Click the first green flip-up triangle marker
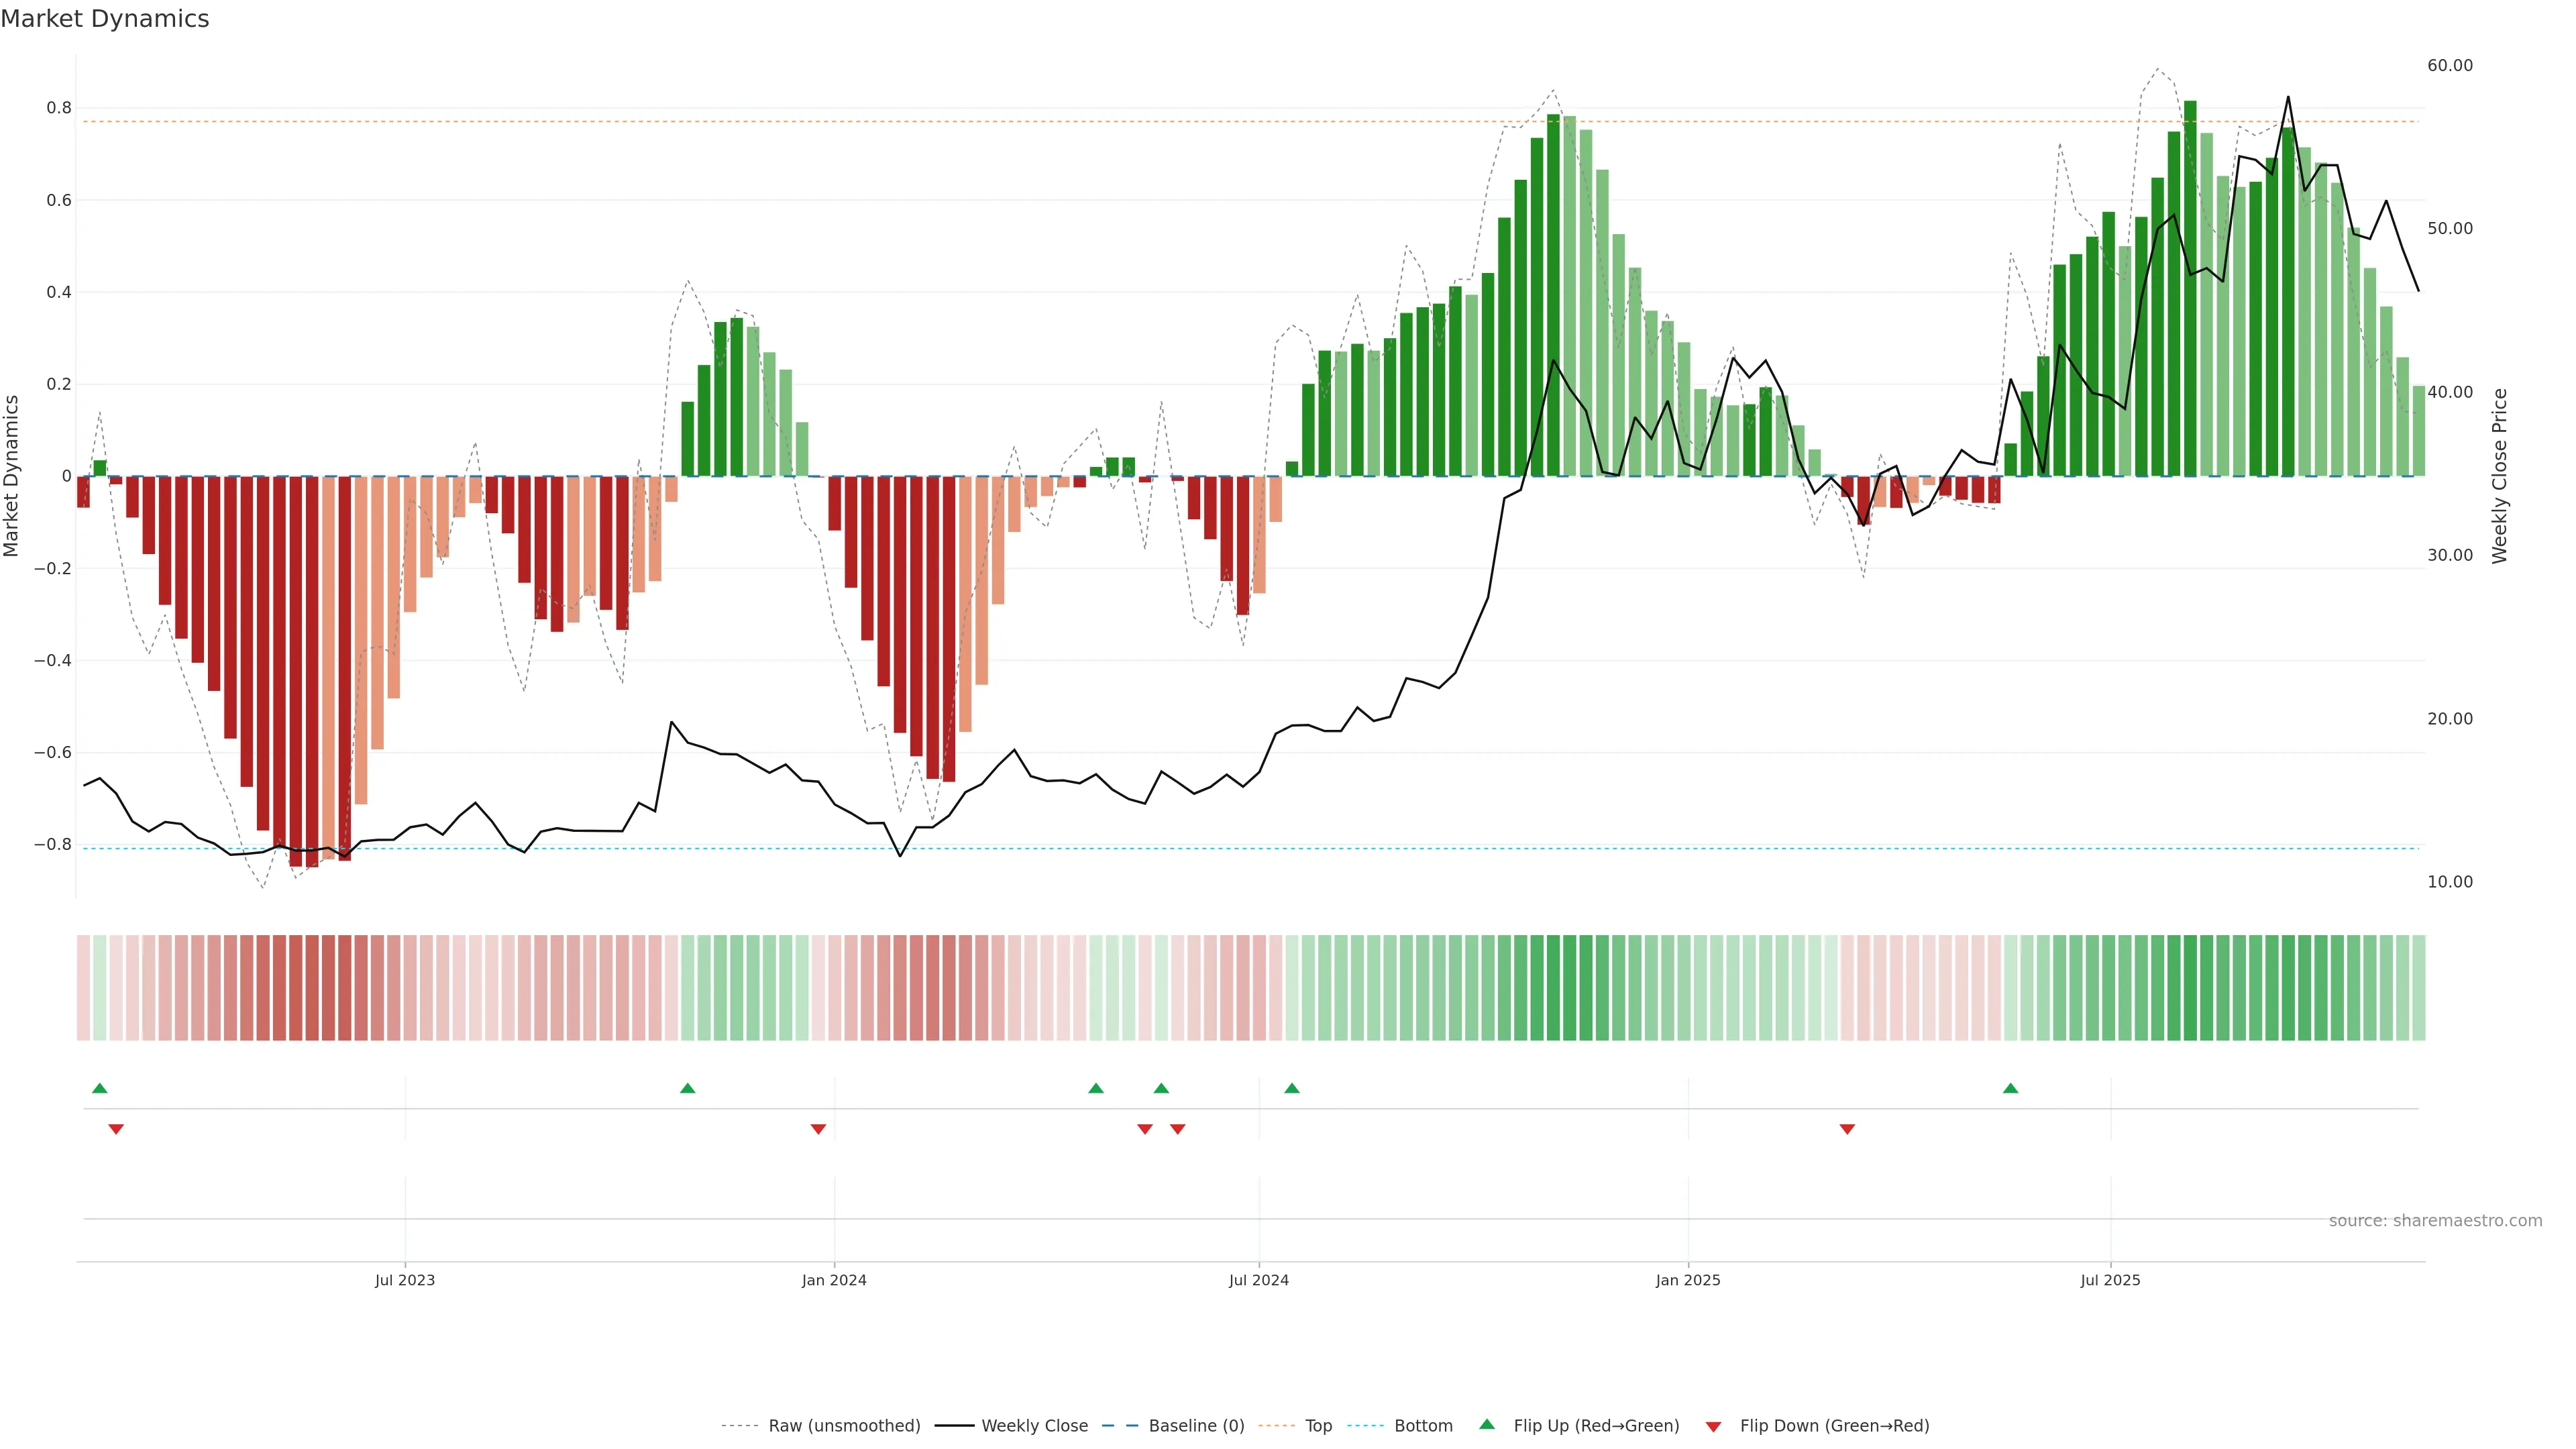Image resolution: width=2576 pixels, height=1449 pixels. 99,1088
